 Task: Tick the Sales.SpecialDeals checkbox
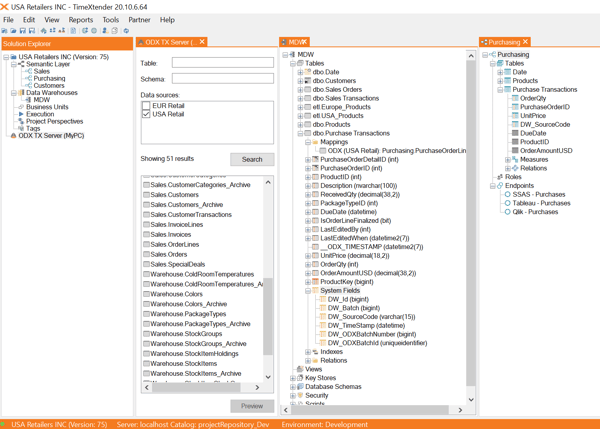click(146, 264)
